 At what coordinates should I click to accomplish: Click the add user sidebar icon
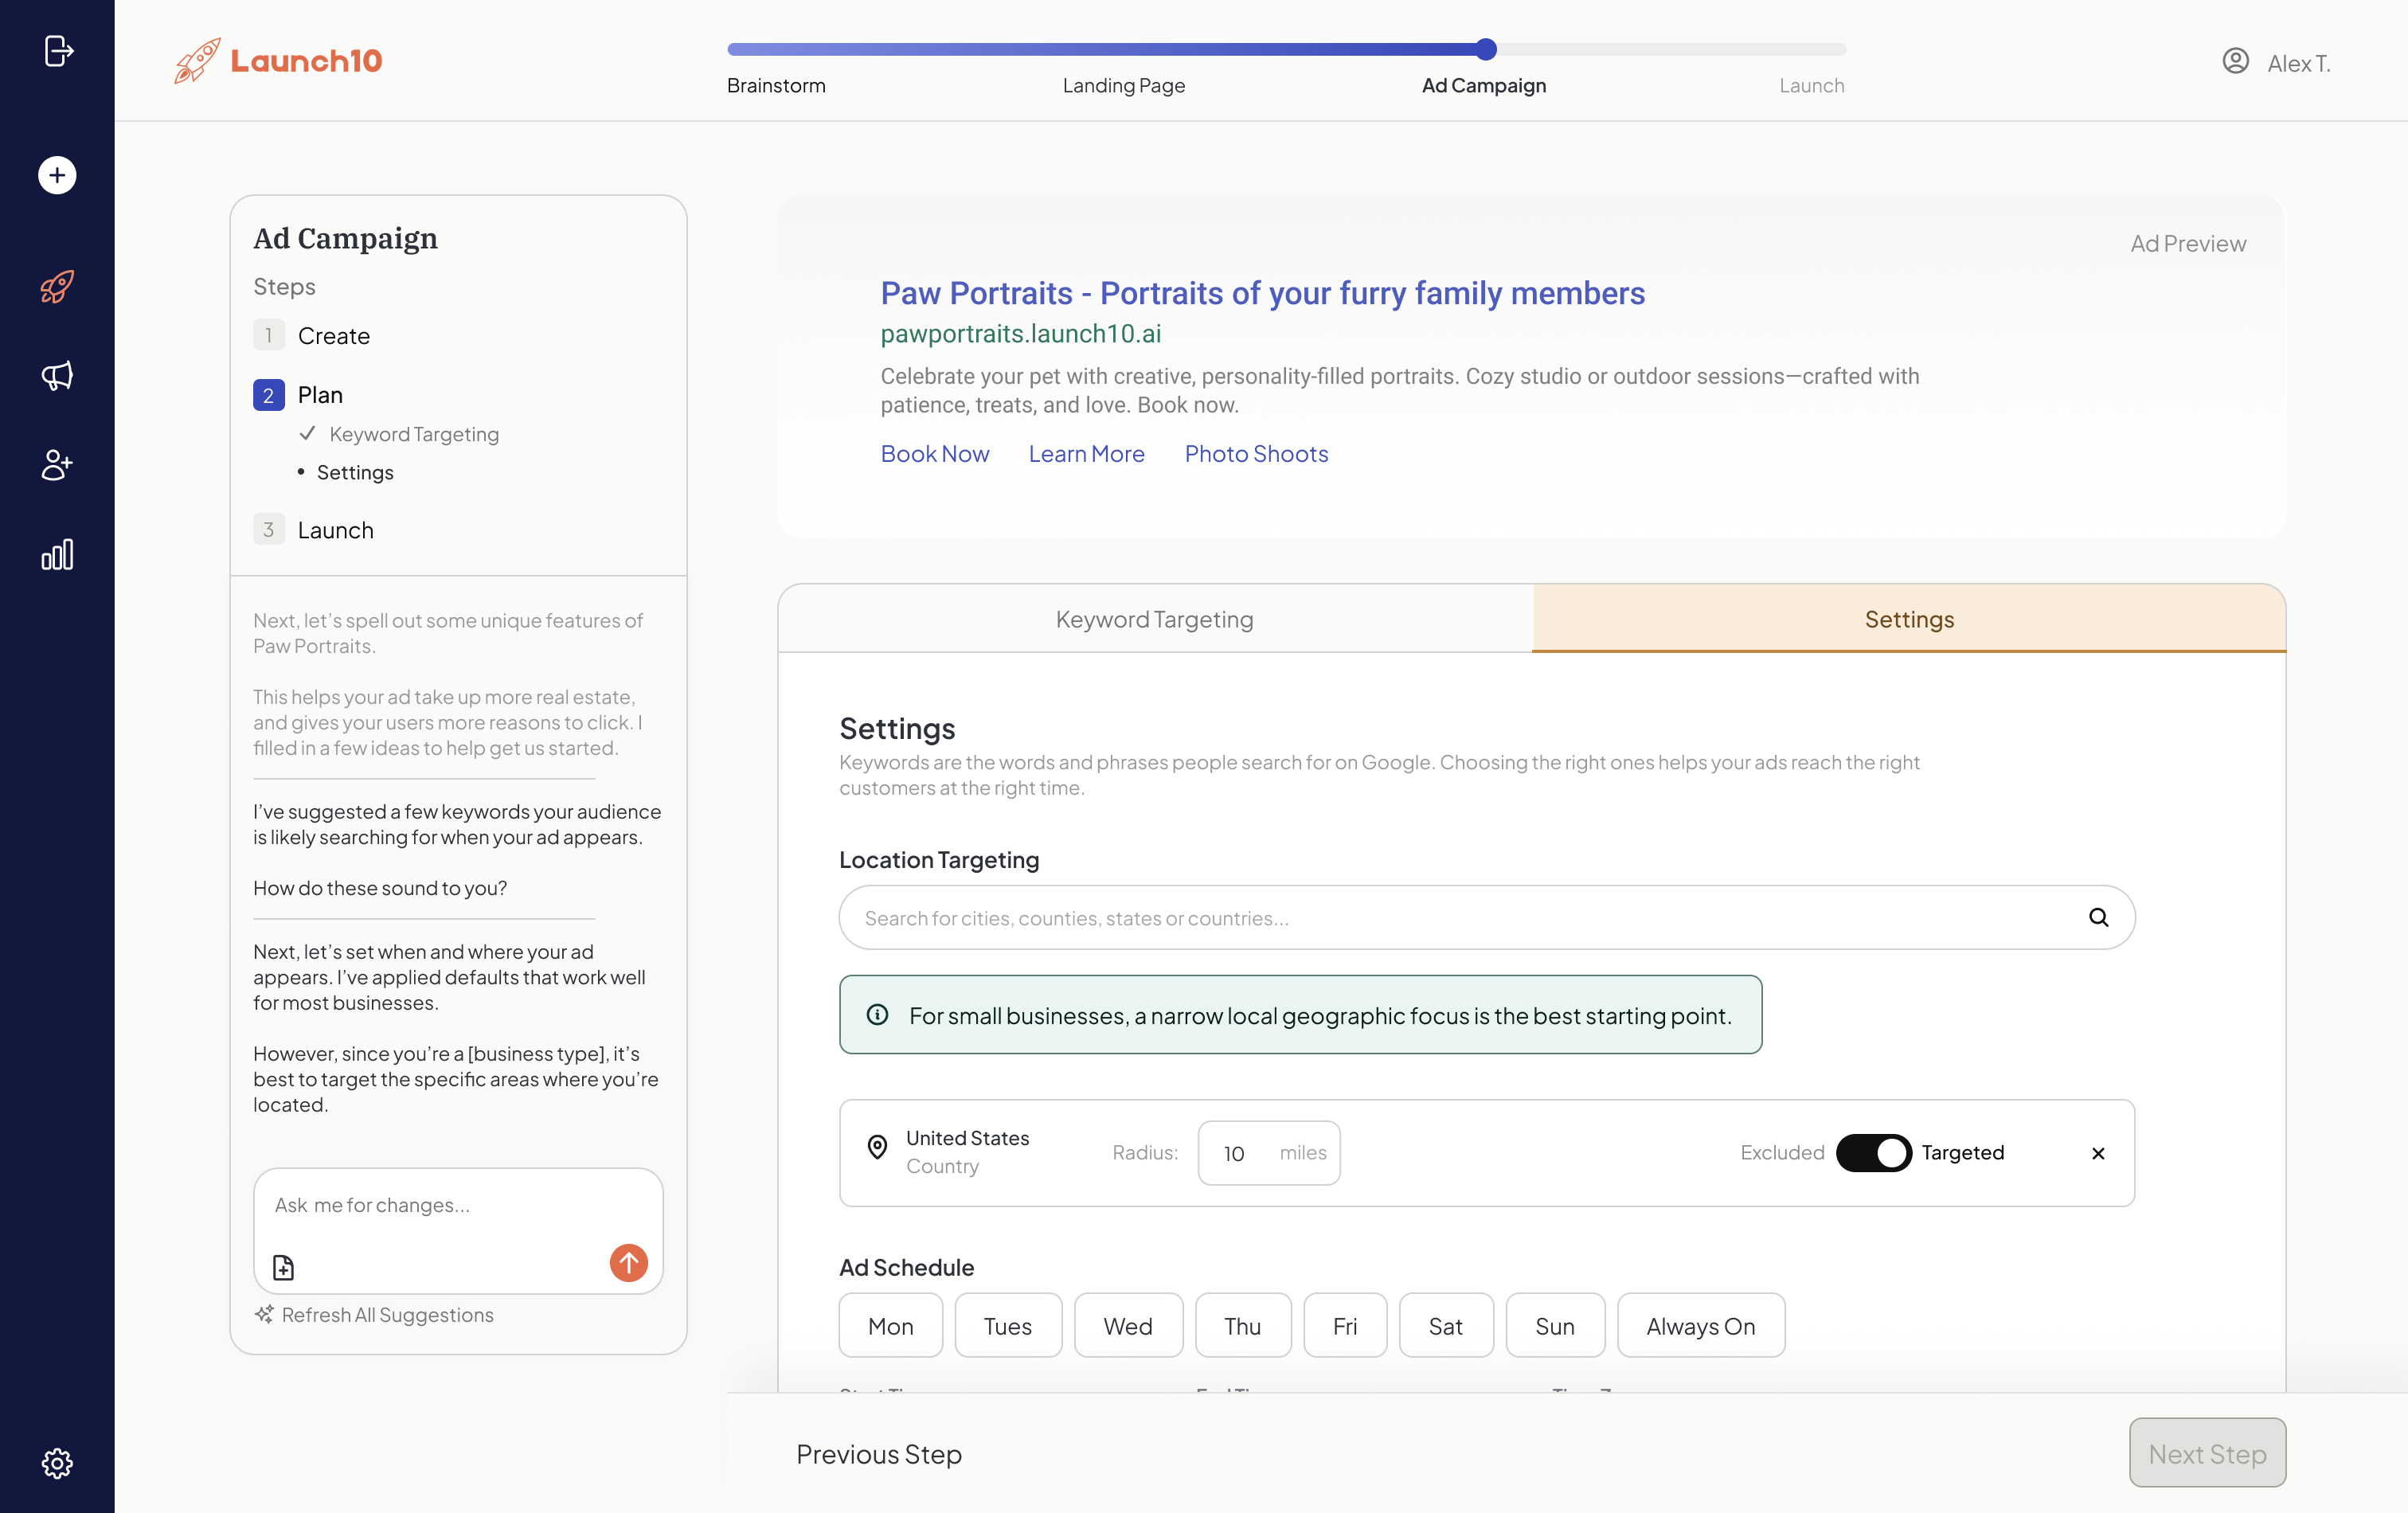coord(57,465)
